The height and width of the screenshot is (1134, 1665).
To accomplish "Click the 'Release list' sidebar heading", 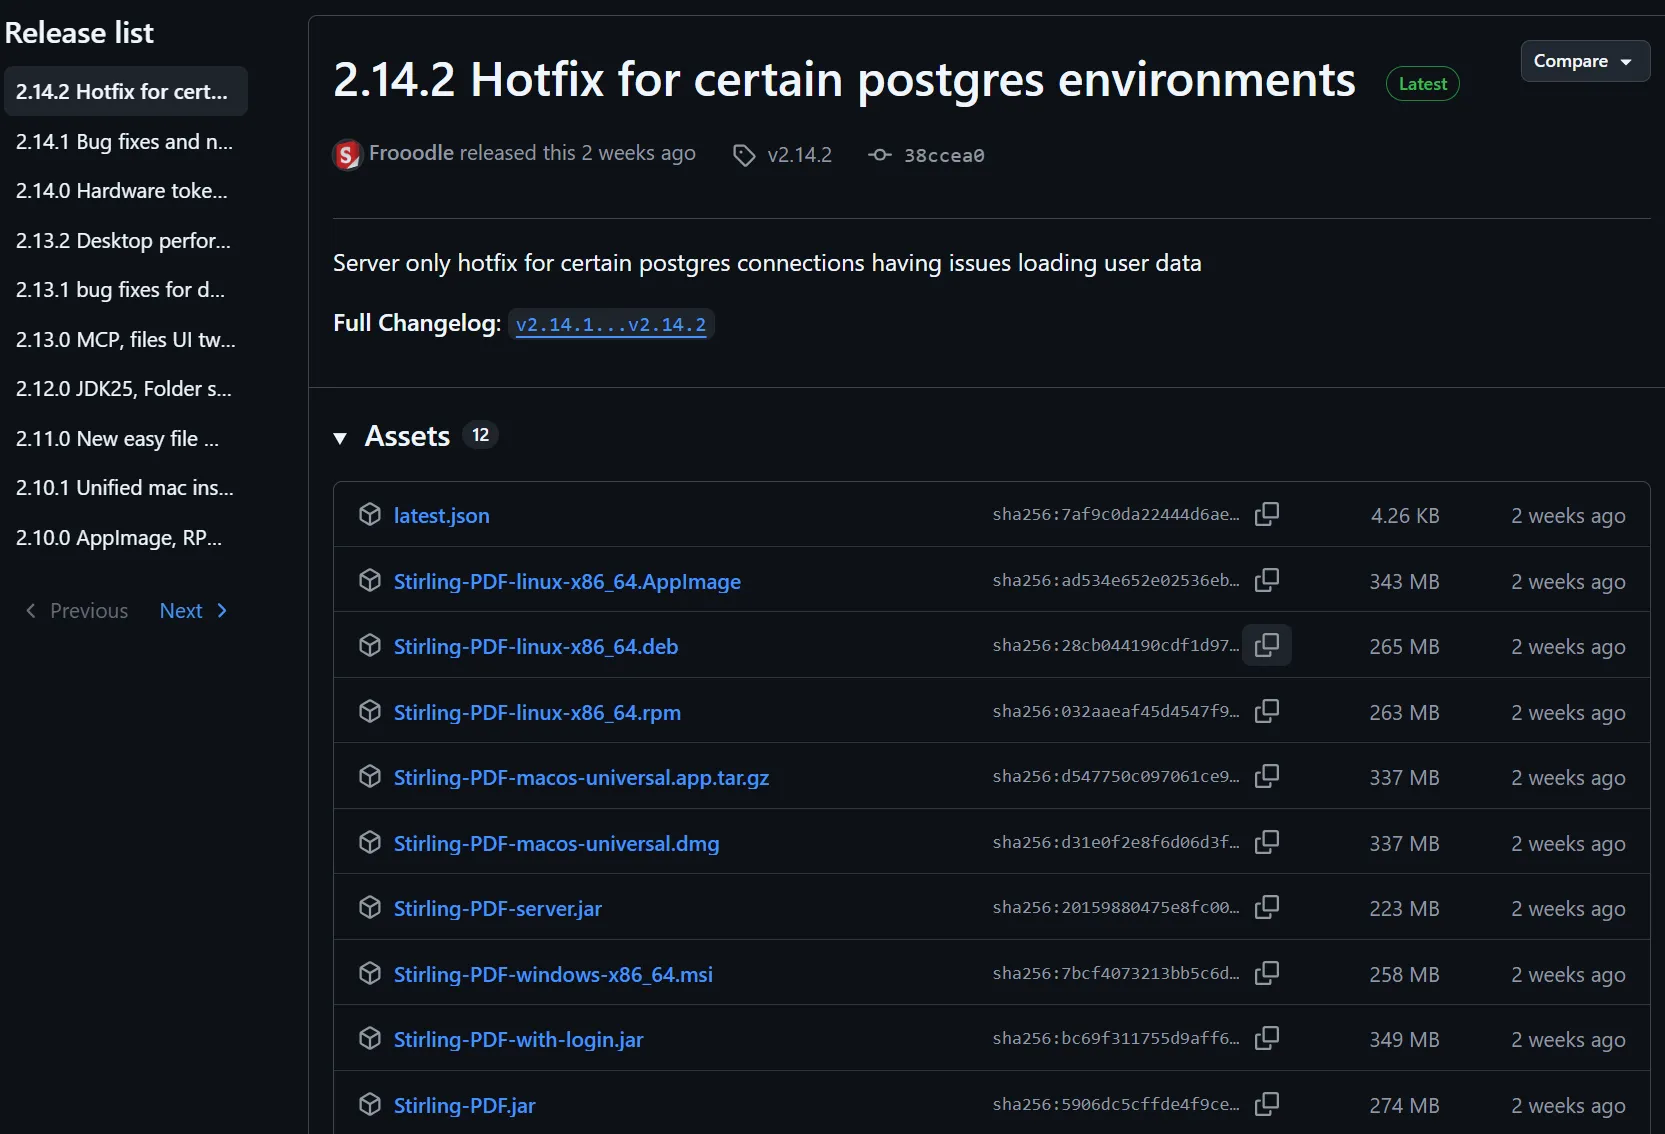I will click(79, 32).
